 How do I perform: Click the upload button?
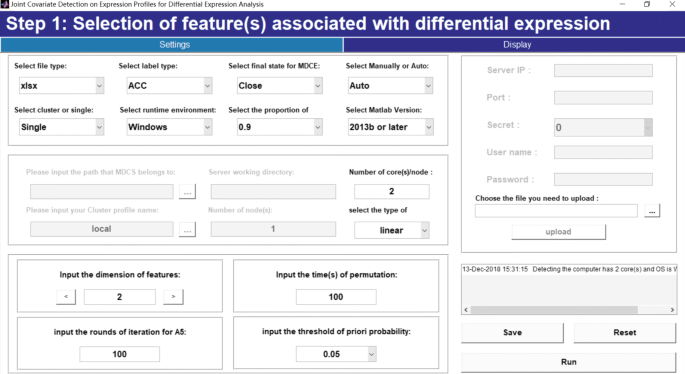click(x=558, y=232)
